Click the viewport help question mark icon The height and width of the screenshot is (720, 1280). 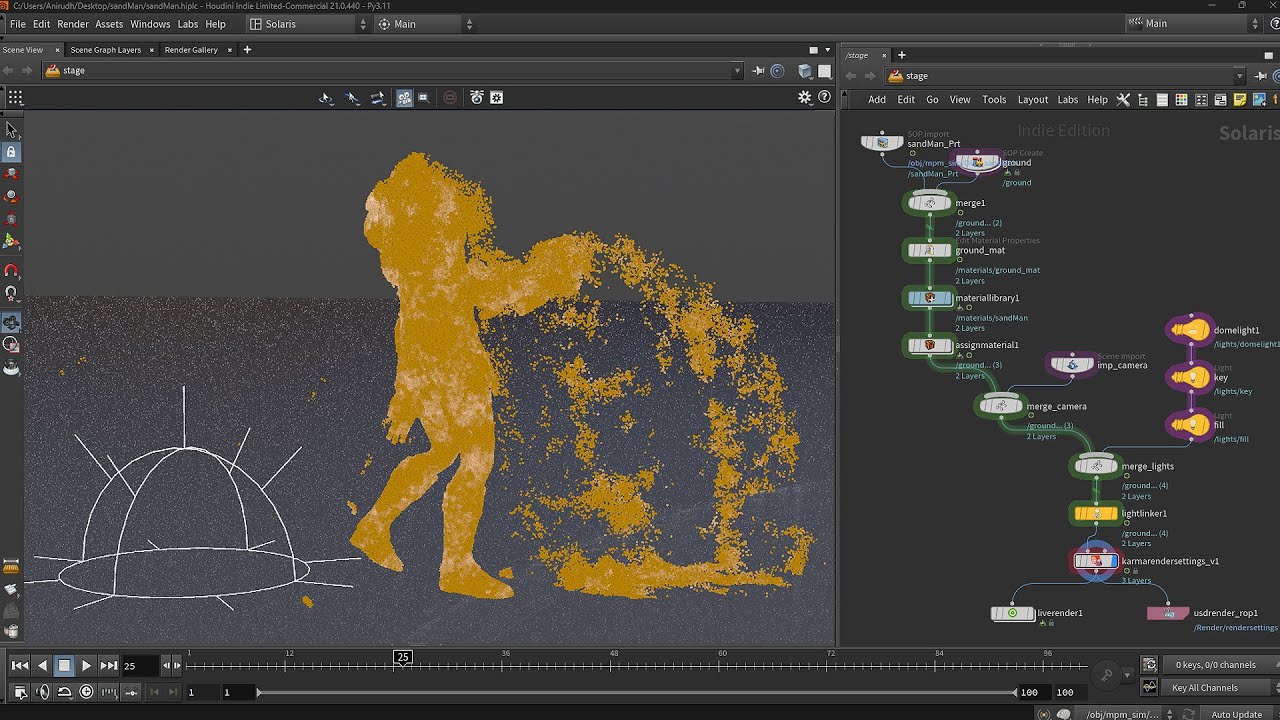pyautogui.click(x=824, y=97)
